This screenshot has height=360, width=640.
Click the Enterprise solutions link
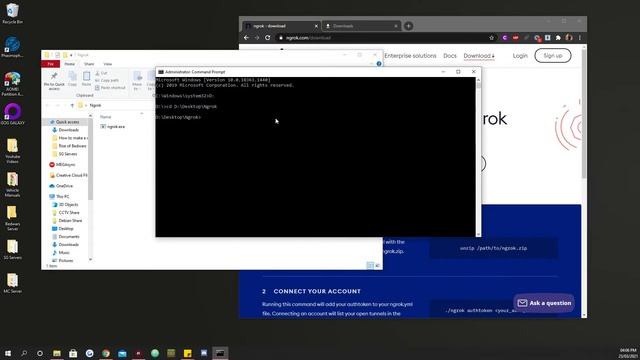point(410,56)
